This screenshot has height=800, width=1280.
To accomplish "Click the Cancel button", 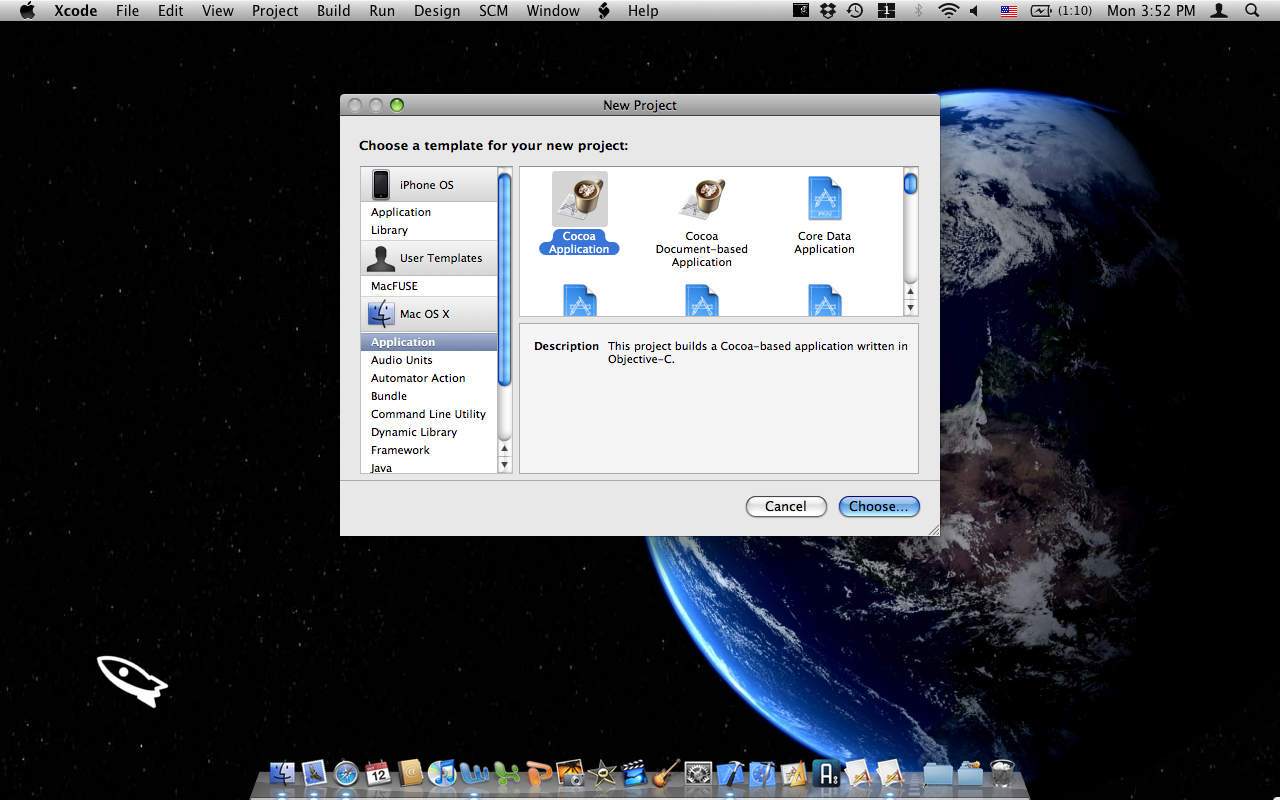I will pyautogui.click(x=786, y=507).
